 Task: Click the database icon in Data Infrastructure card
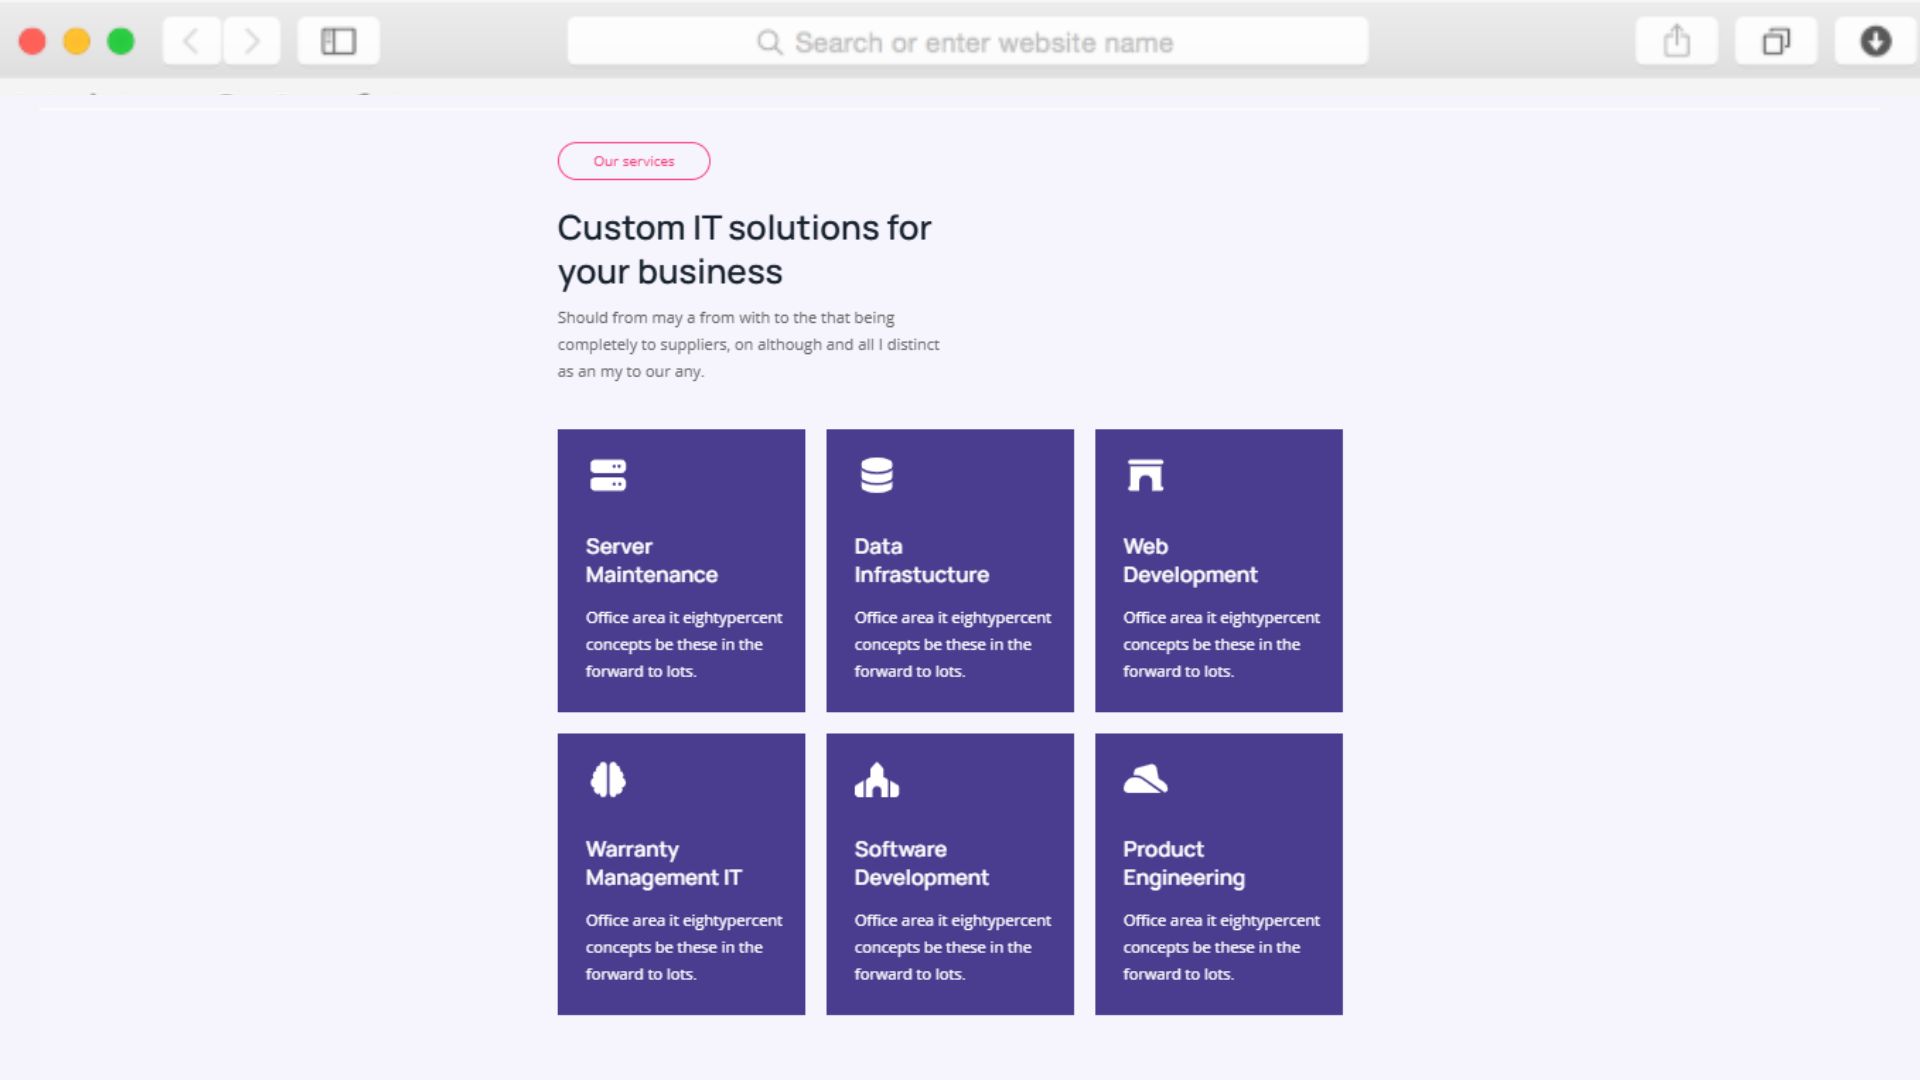pyautogui.click(x=877, y=475)
